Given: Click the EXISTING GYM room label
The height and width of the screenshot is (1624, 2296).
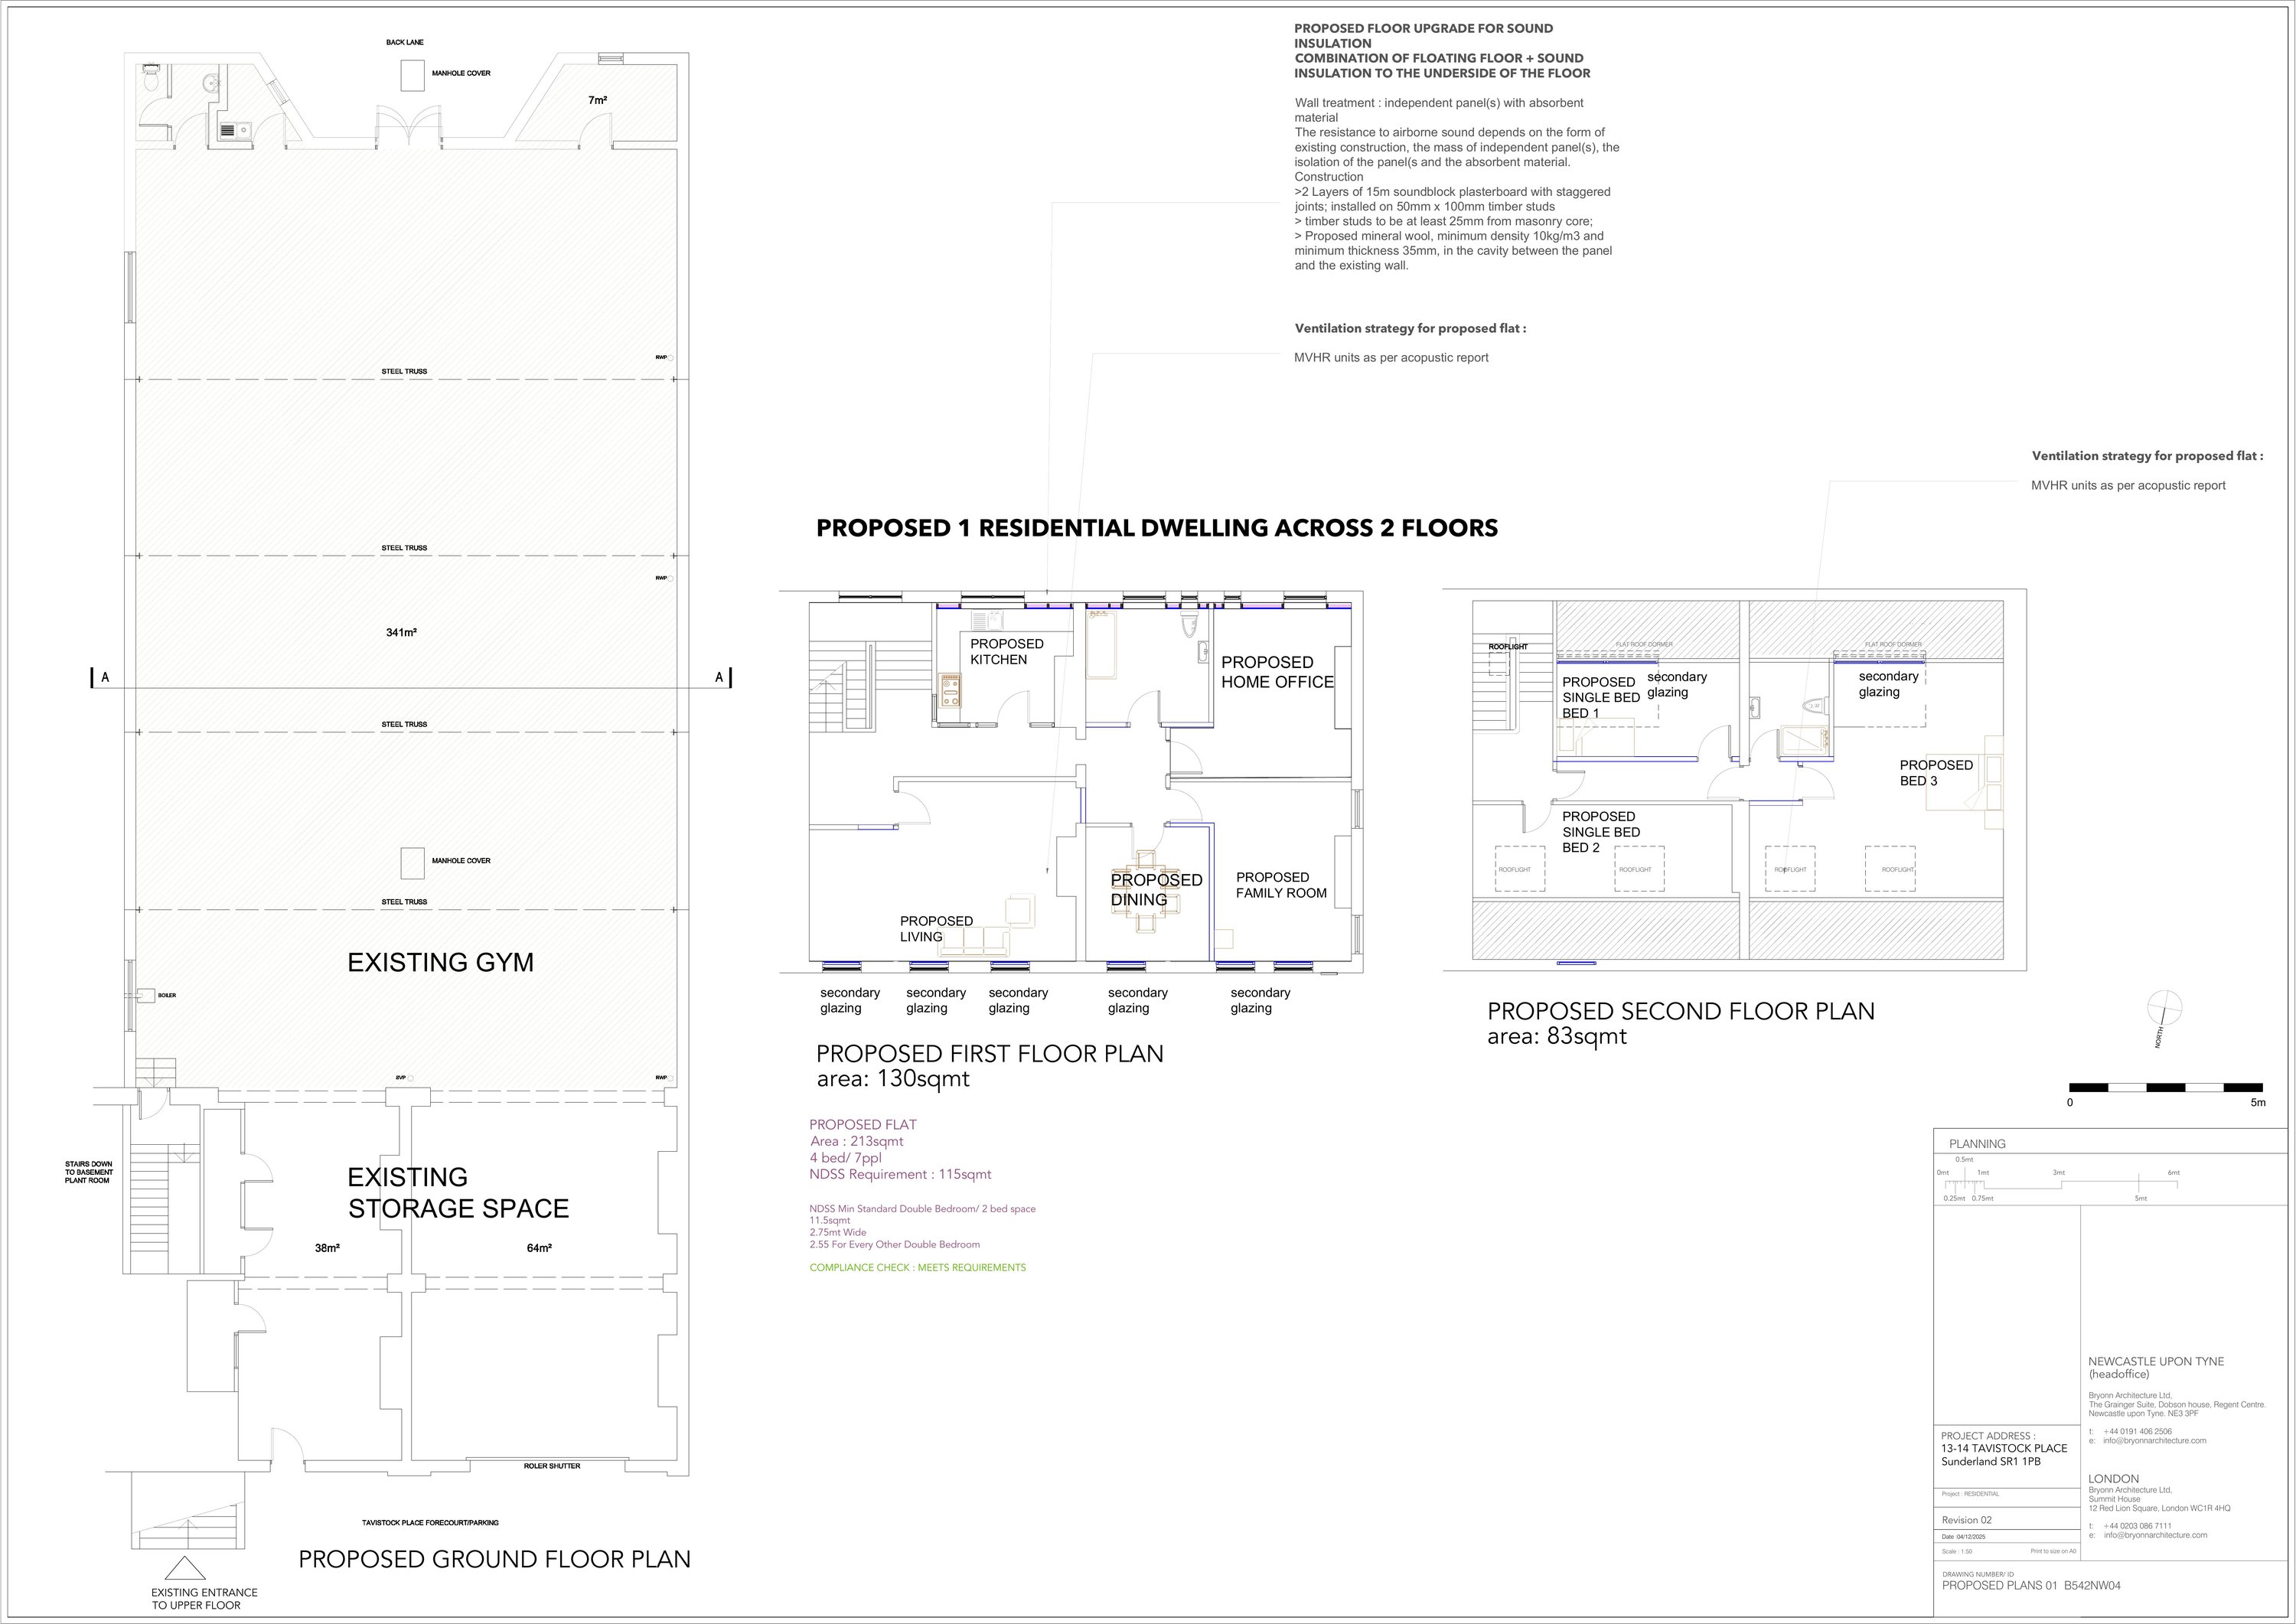Looking at the screenshot, I should (440, 962).
